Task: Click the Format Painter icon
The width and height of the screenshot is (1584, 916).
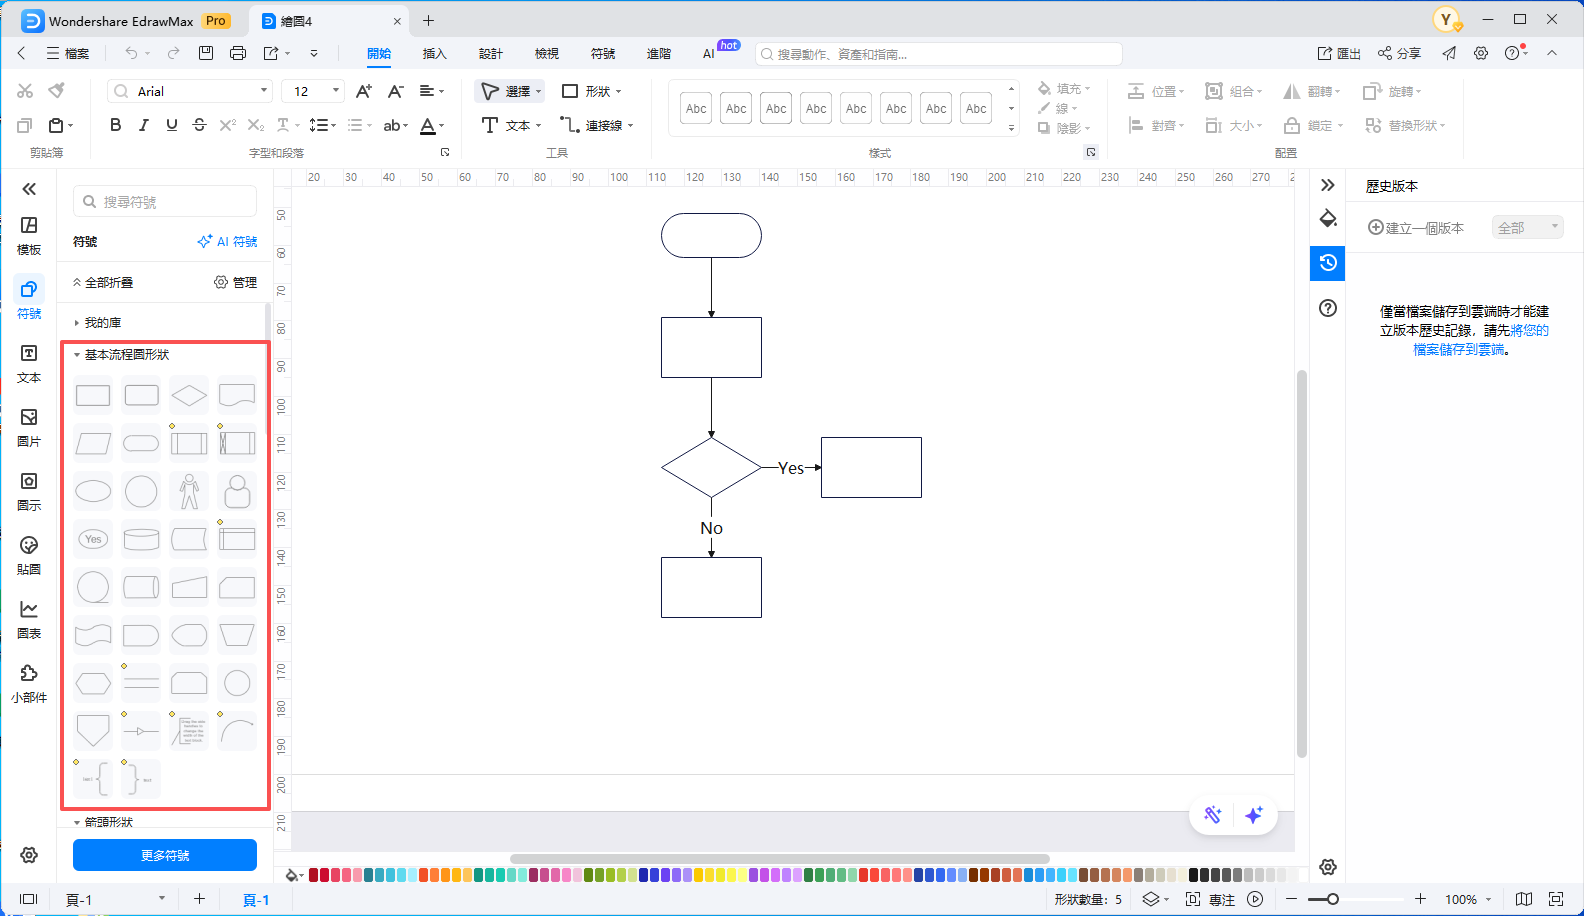Action: [x=57, y=91]
